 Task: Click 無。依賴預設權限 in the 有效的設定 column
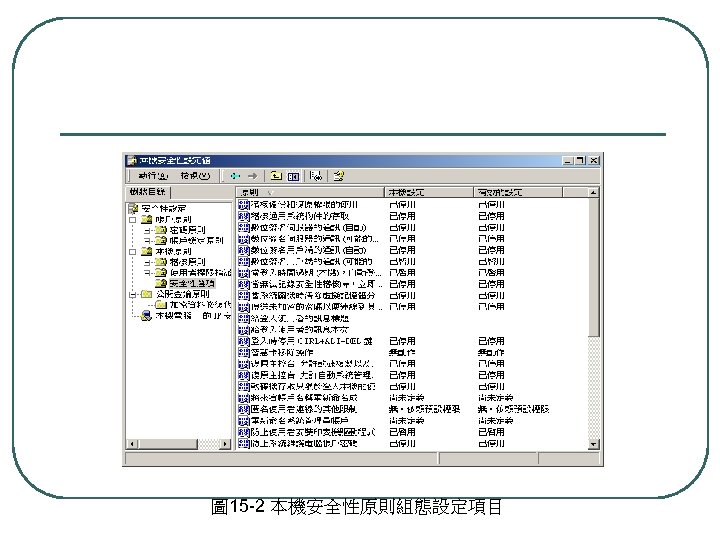[513, 409]
